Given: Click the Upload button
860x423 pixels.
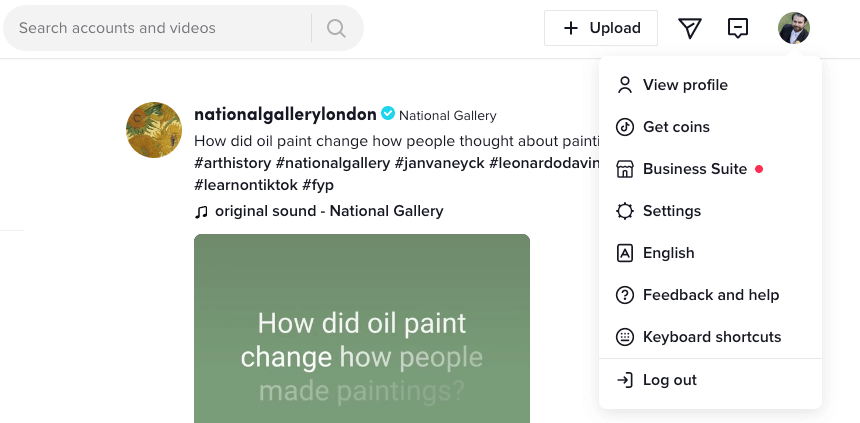Looking at the screenshot, I should coord(601,28).
